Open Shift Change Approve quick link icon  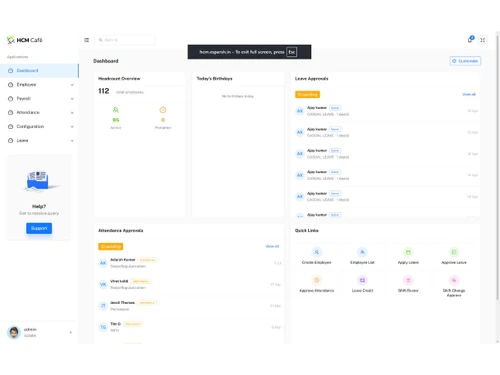(x=454, y=280)
